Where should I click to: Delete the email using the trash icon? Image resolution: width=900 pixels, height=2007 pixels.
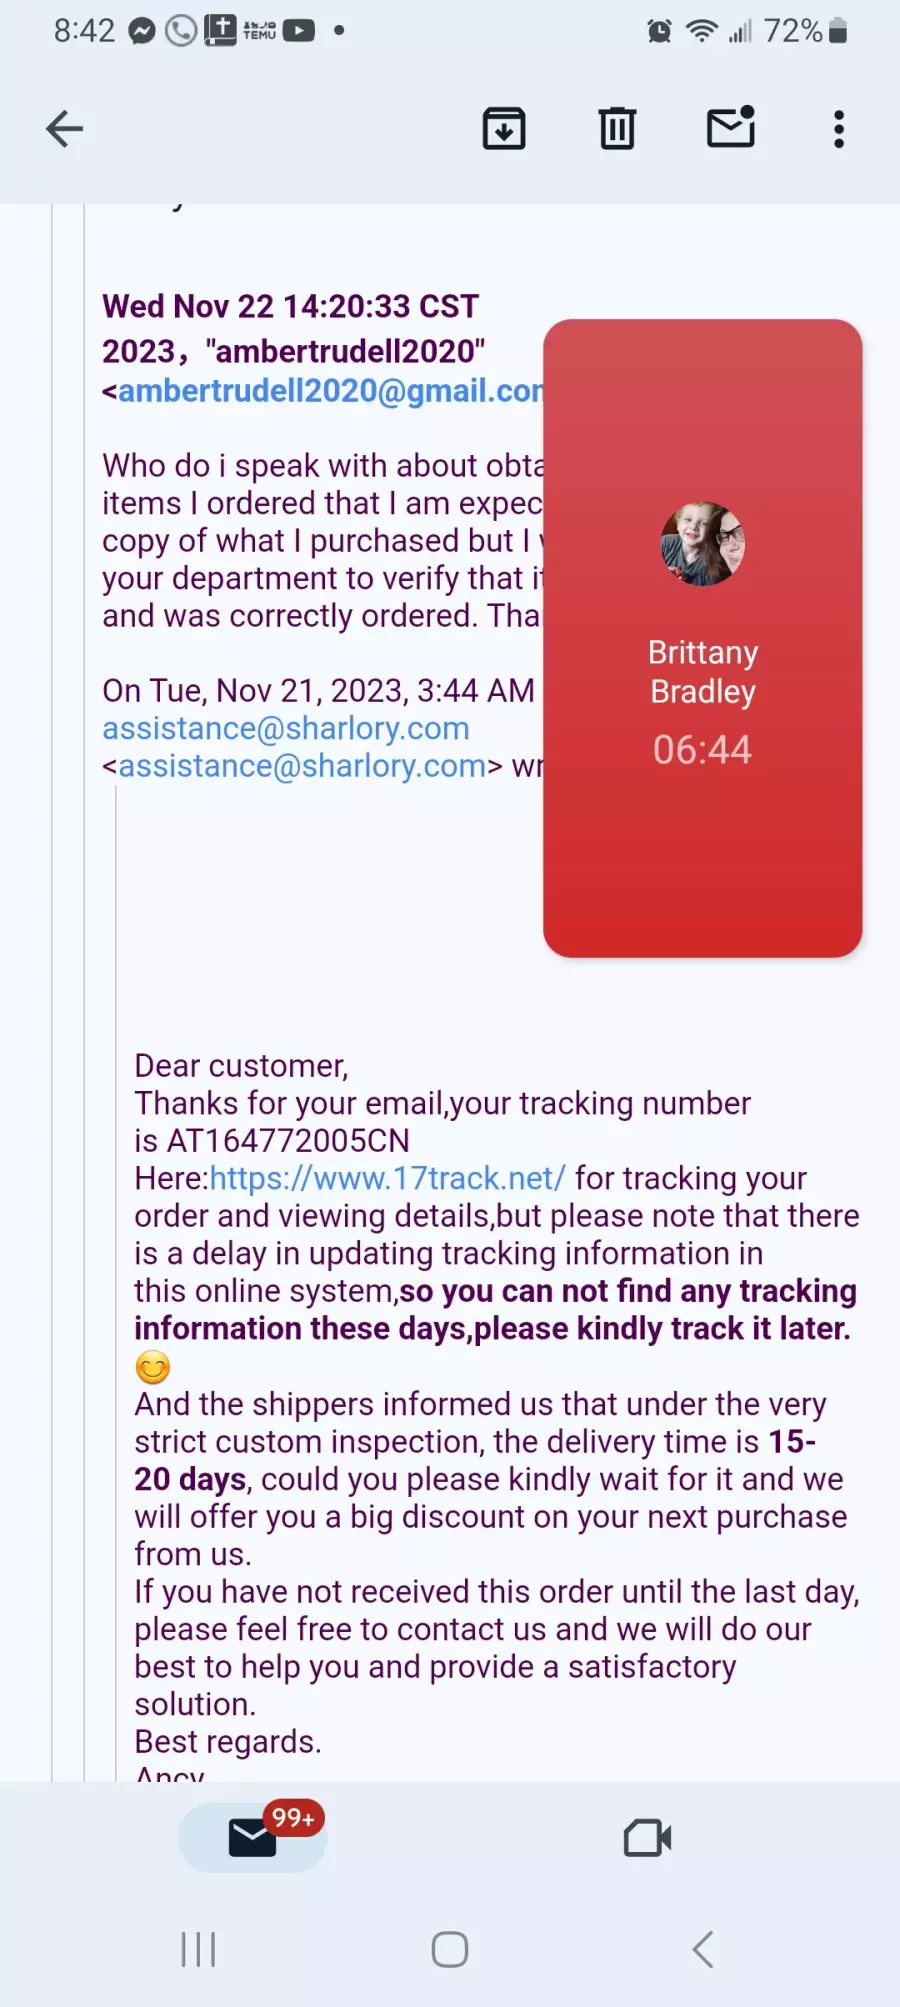[x=617, y=129]
